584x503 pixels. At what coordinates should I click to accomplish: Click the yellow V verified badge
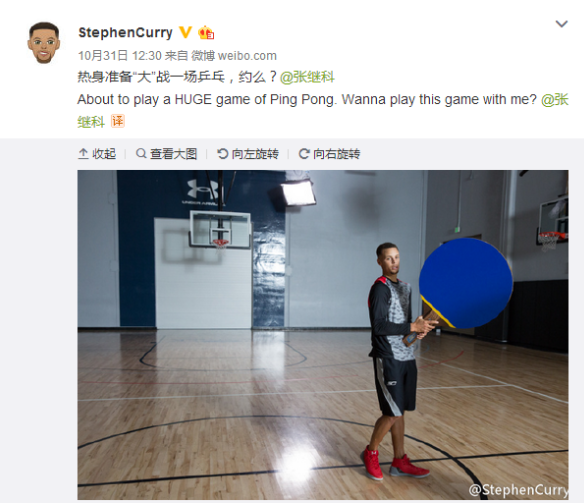click(x=185, y=32)
